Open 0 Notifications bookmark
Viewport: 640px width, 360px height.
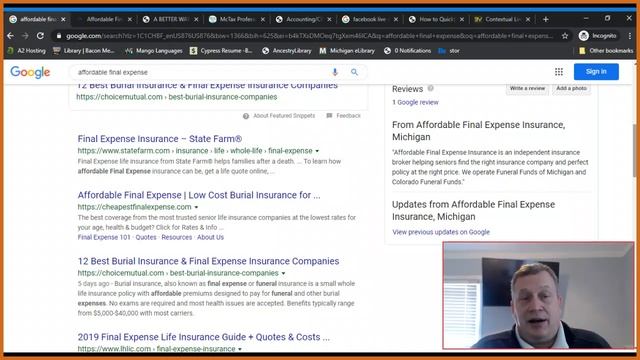[x=407, y=51]
